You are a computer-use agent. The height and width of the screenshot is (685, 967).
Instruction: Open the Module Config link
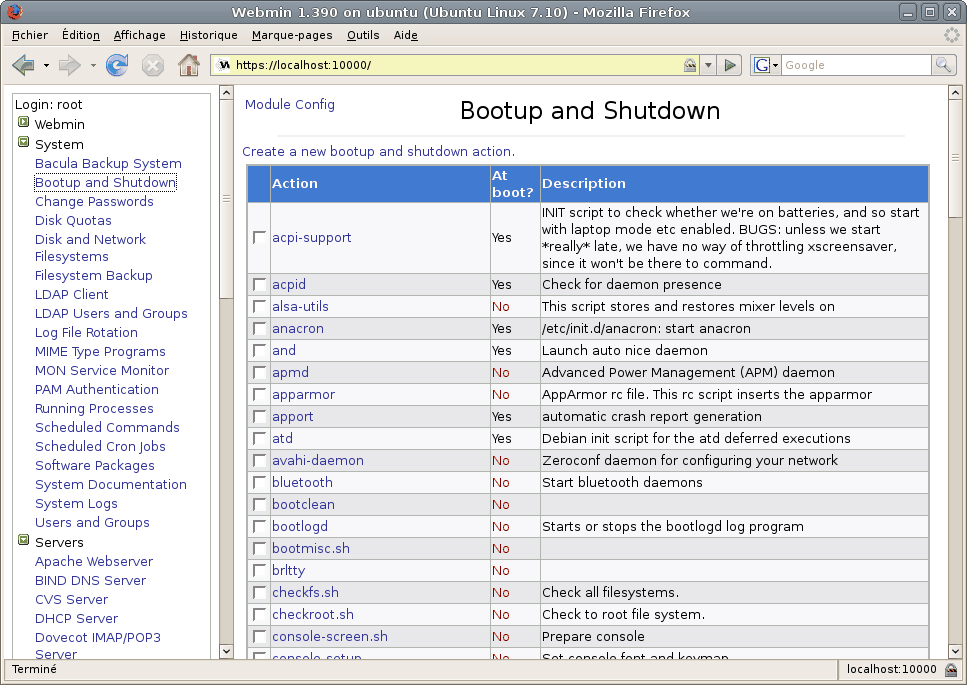coord(290,104)
